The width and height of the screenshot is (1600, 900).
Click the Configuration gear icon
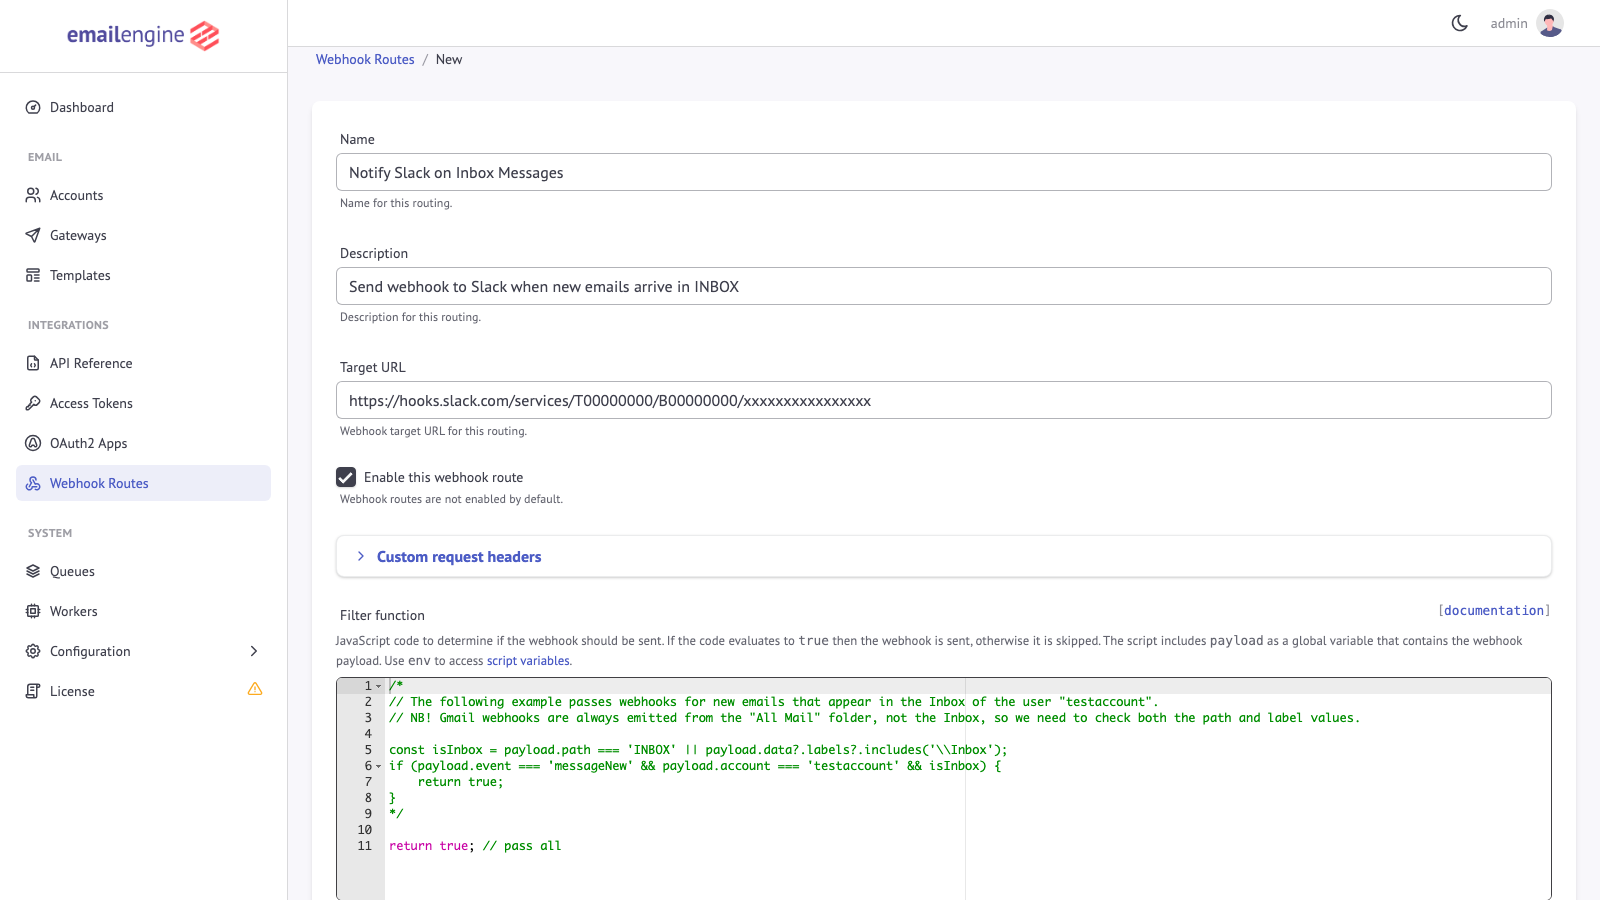click(33, 651)
